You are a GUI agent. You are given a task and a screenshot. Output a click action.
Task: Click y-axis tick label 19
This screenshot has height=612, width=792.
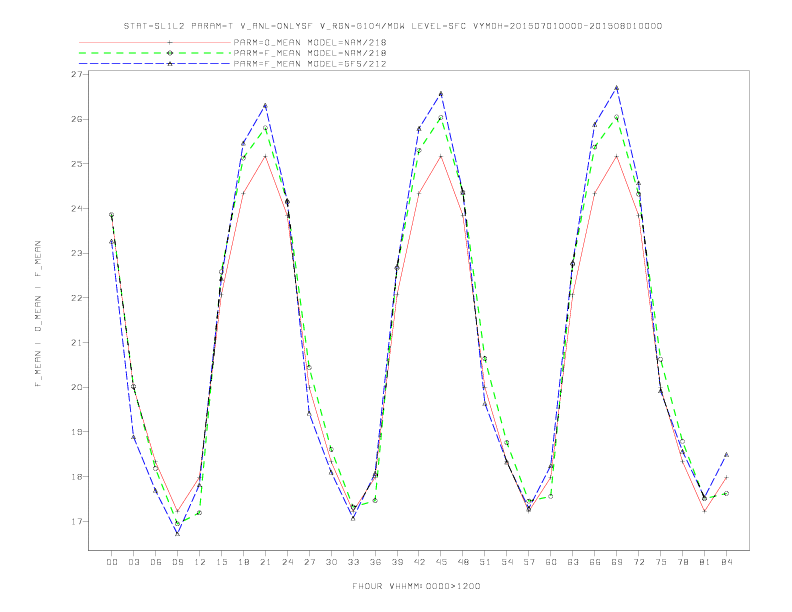(x=76, y=432)
